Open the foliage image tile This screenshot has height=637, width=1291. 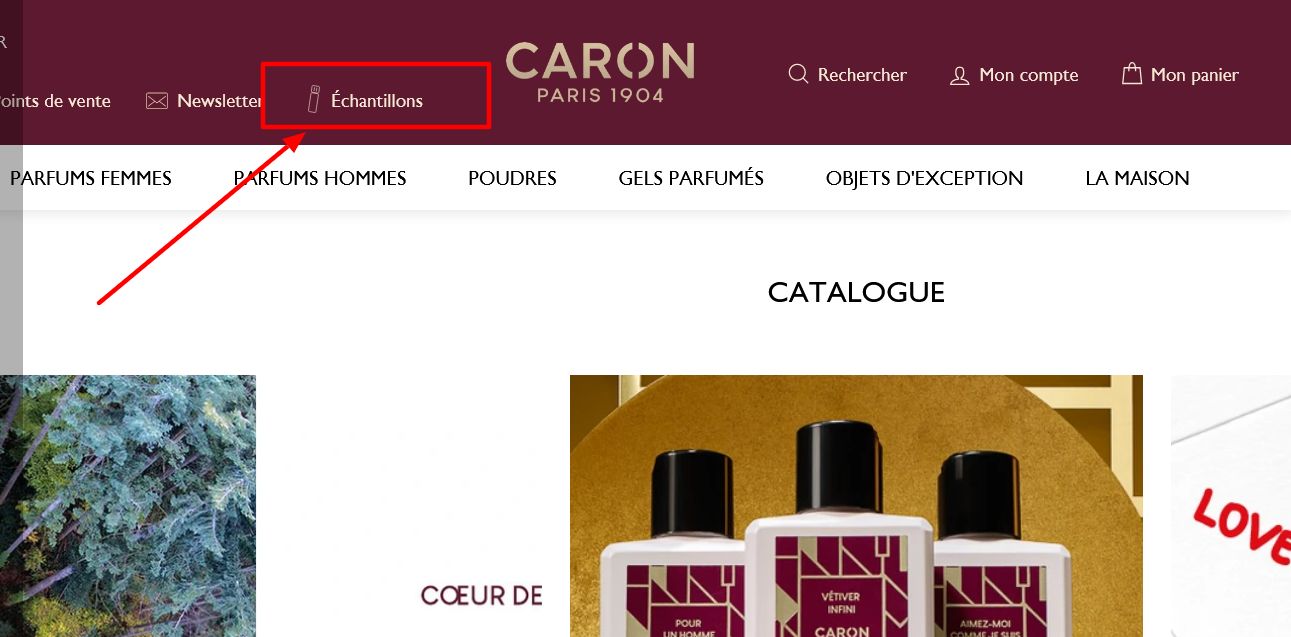tap(128, 506)
